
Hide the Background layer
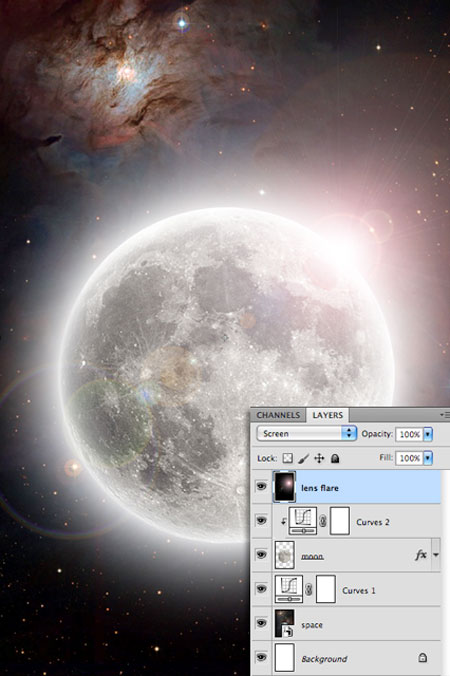point(261,657)
